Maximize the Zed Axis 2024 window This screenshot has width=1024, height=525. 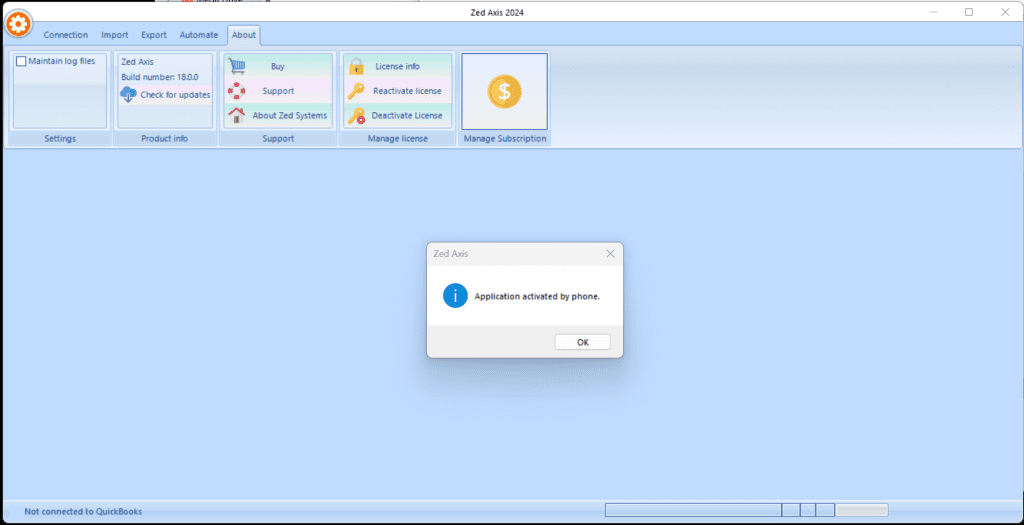tap(969, 12)
